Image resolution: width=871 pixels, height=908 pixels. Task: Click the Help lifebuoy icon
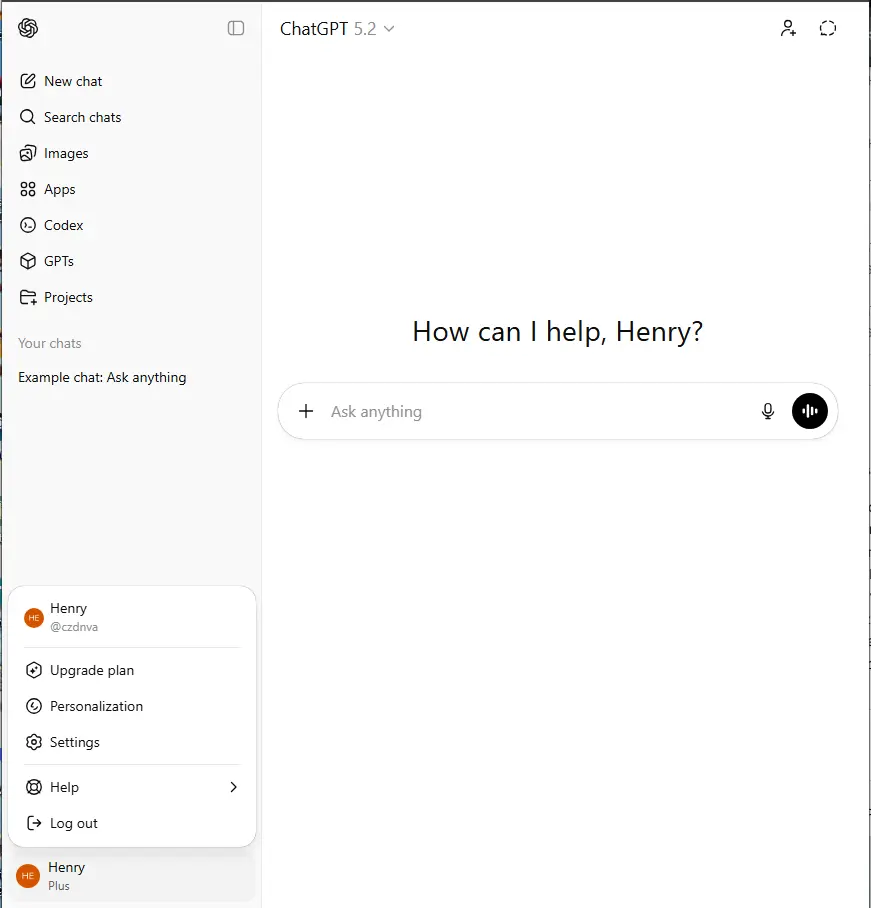(34, 787)
